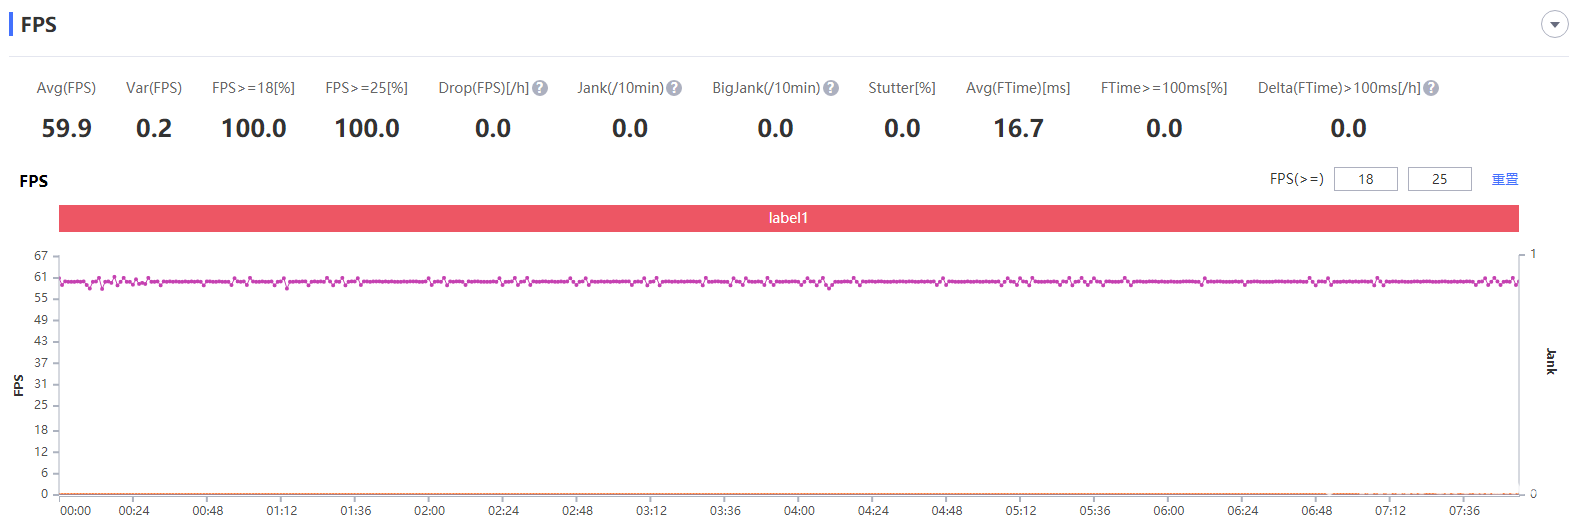
Task: Collapse the FPS panel with the round arrow
Action: (1554, 24)
